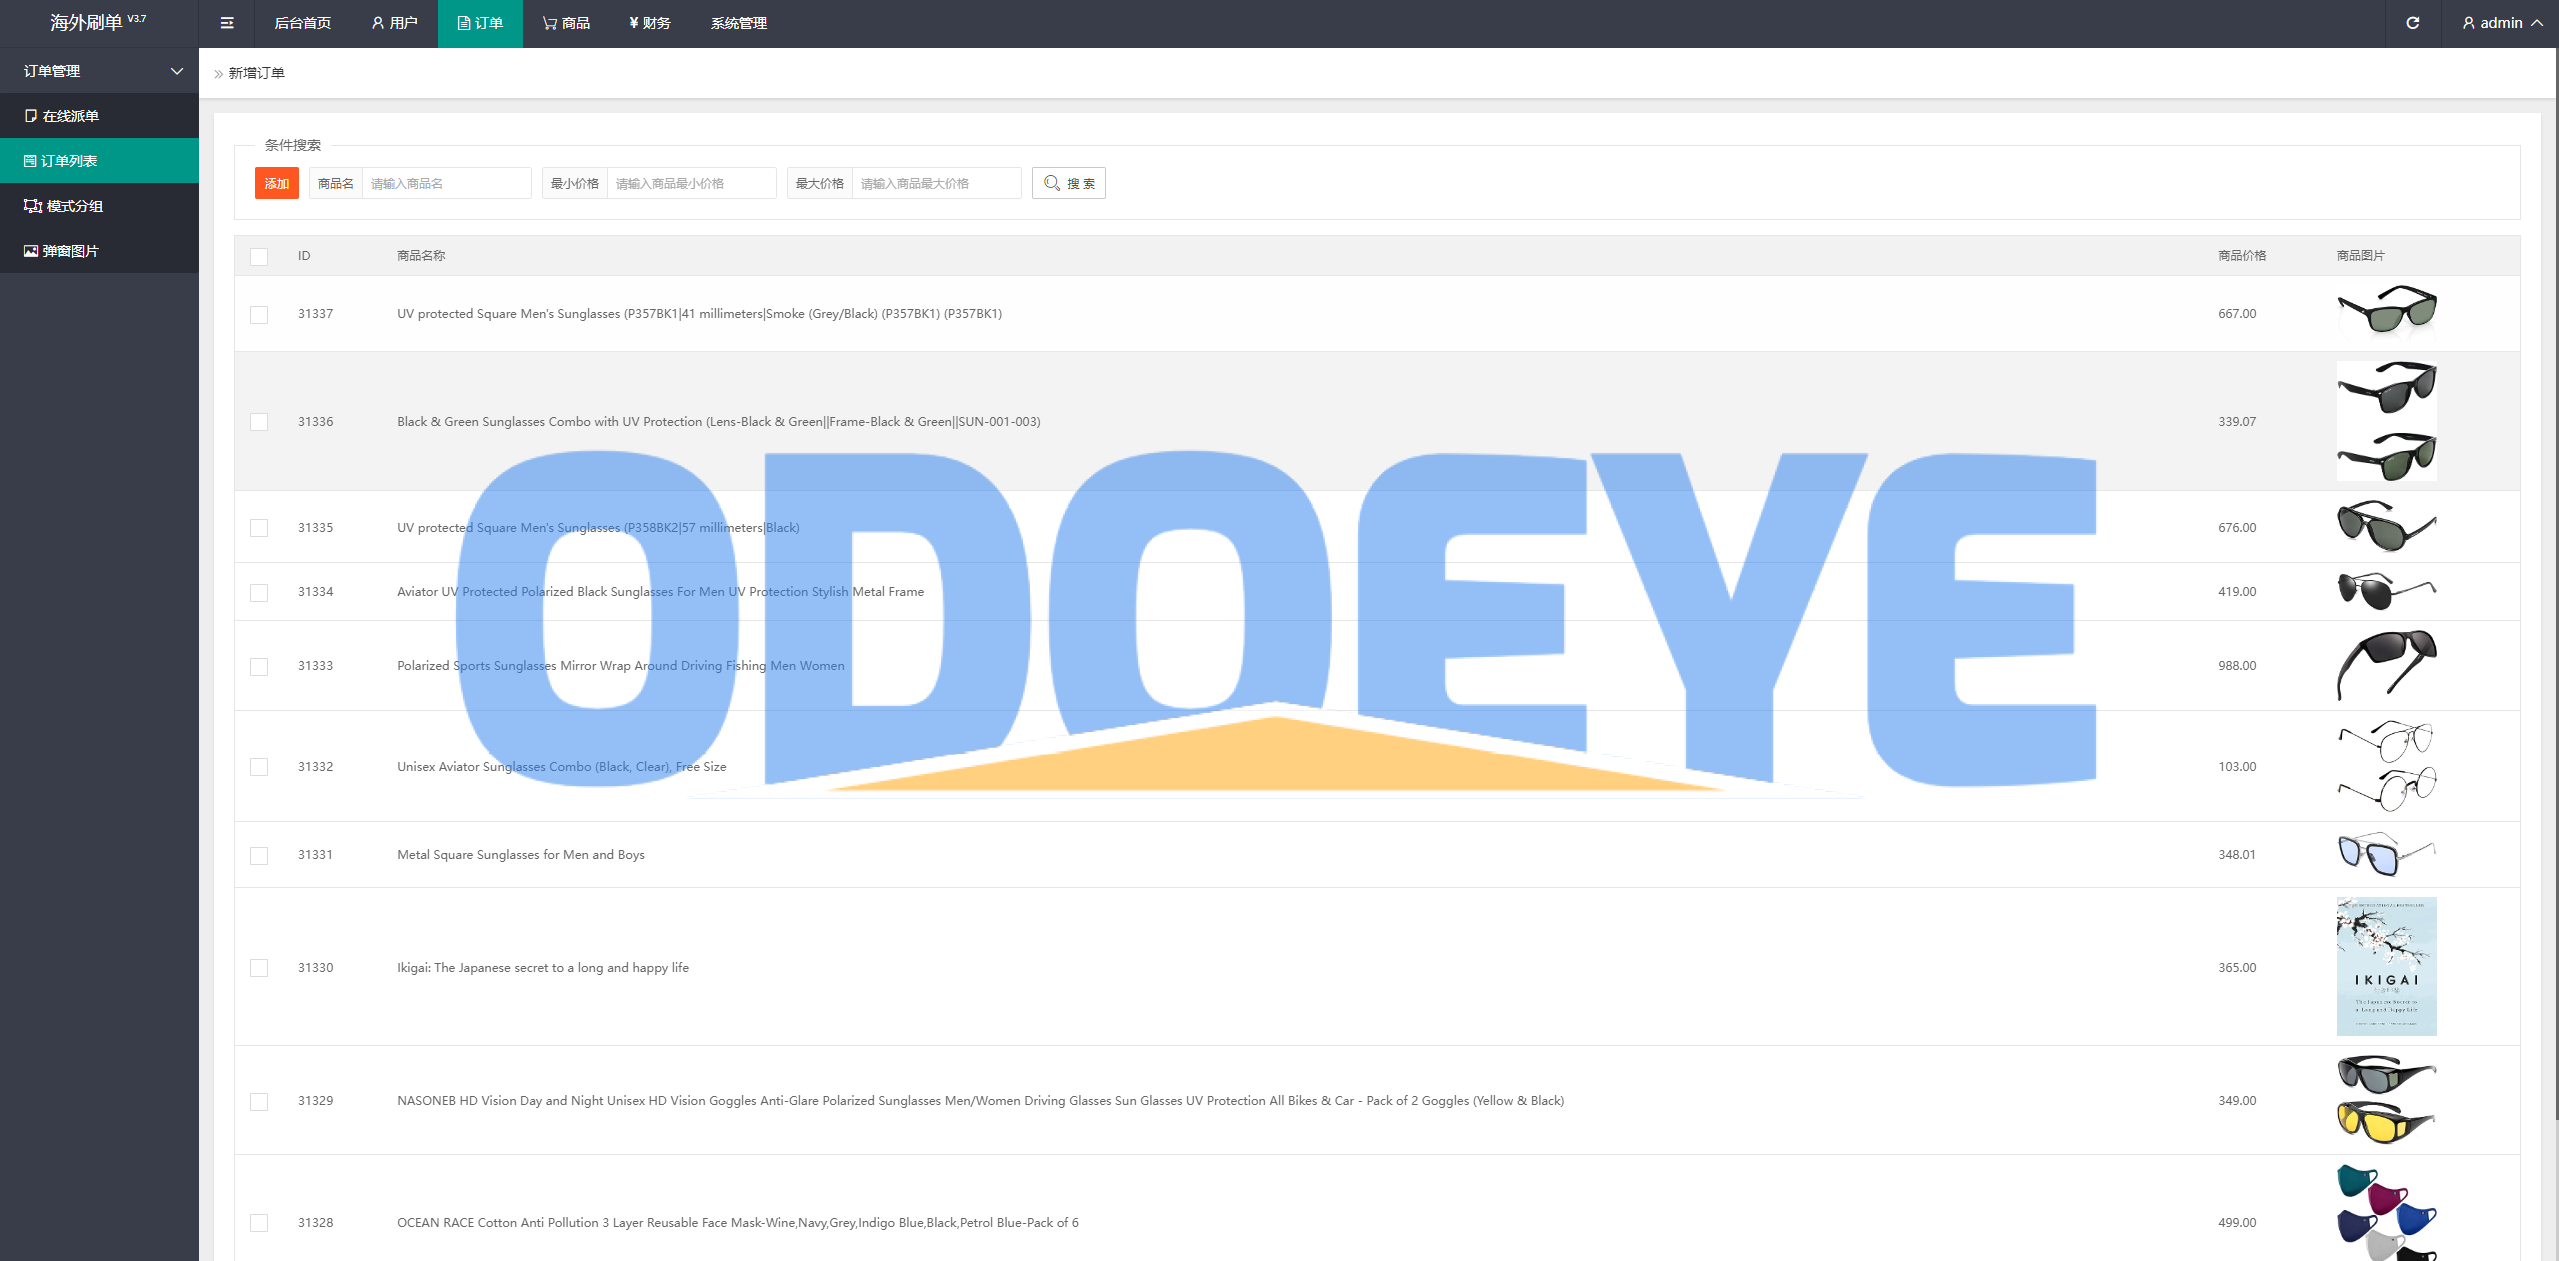Viewport: 2559px width, 1261px height.
Task: Click the product 31329 goggles thumbnail
Action: (2386, 1100)
